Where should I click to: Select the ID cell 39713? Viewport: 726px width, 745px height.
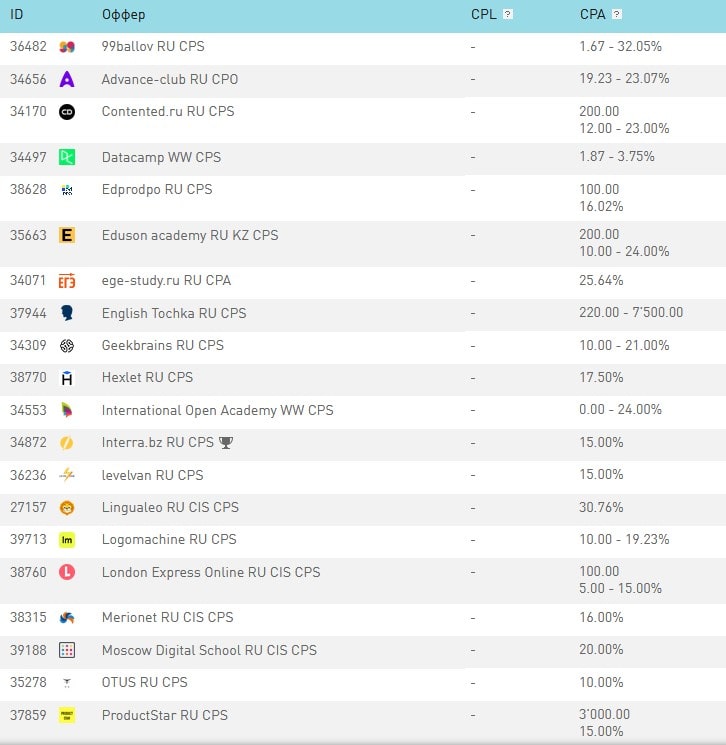(29, 539)
